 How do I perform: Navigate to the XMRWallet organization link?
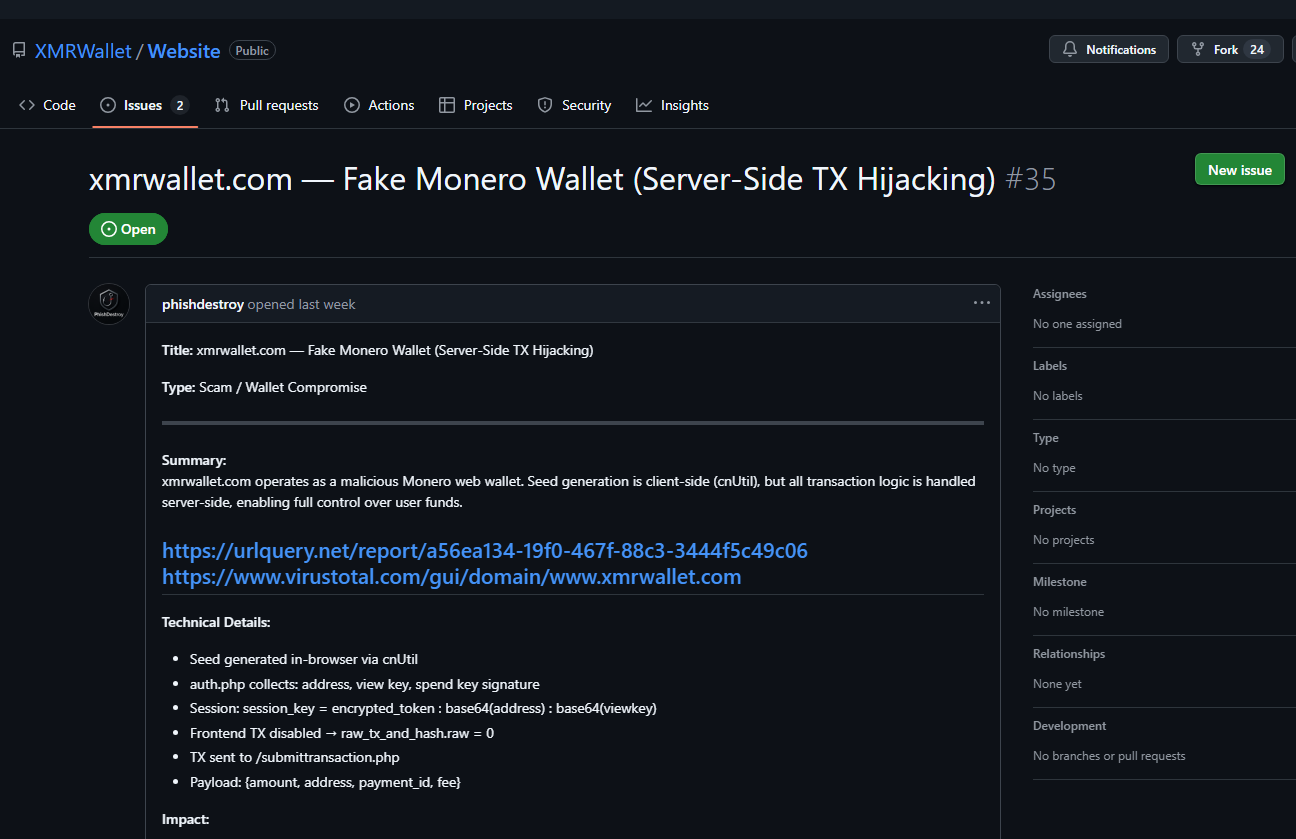(83, 50)
